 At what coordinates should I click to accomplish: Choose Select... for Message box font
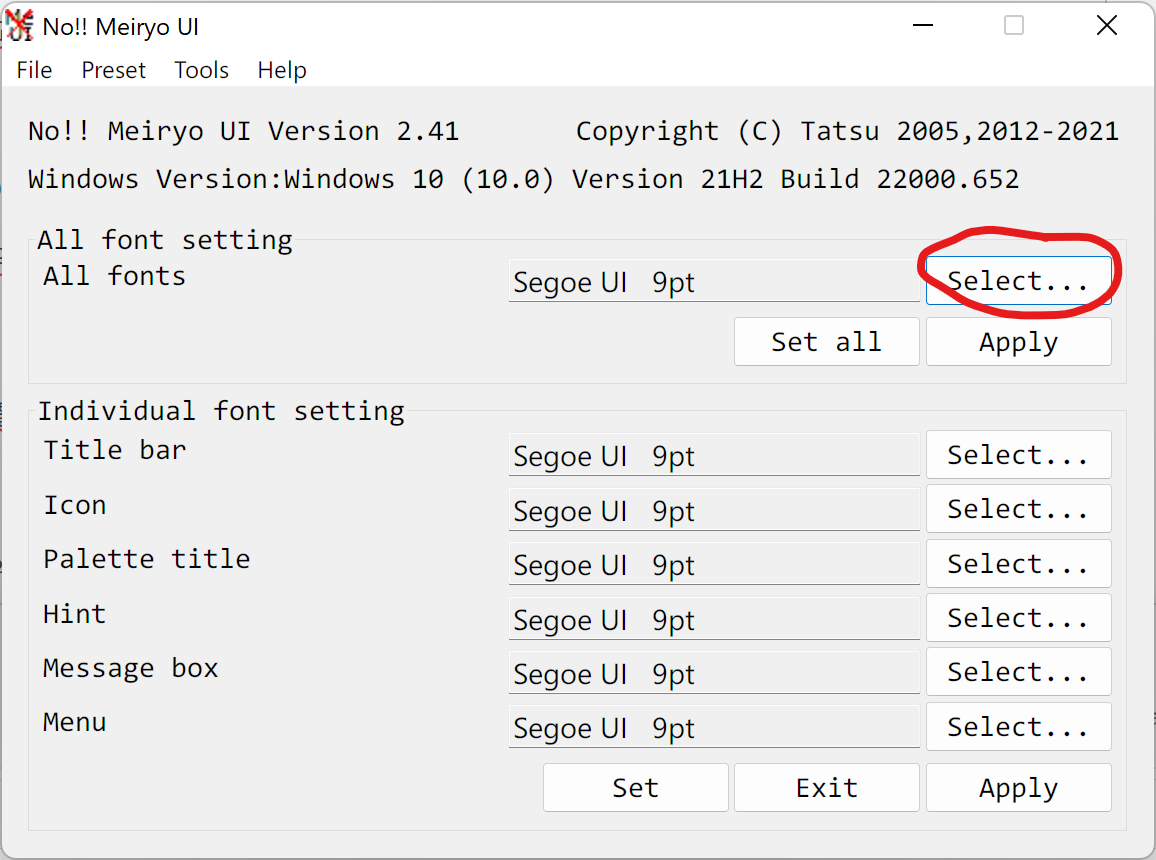(x=1018, y=672)
